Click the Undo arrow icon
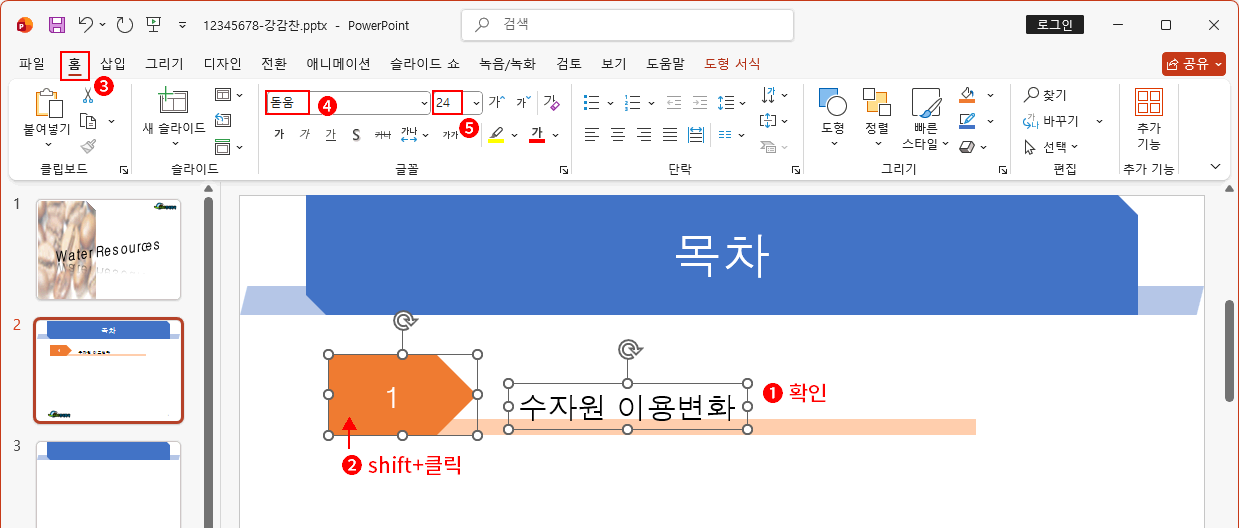This screenshot has height=528, width=1239. click(x=87, y=25)
